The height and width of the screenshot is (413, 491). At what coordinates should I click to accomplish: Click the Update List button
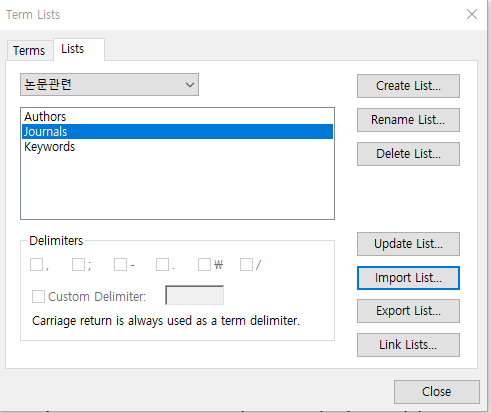pyautogui.click(x=408, y=244)
